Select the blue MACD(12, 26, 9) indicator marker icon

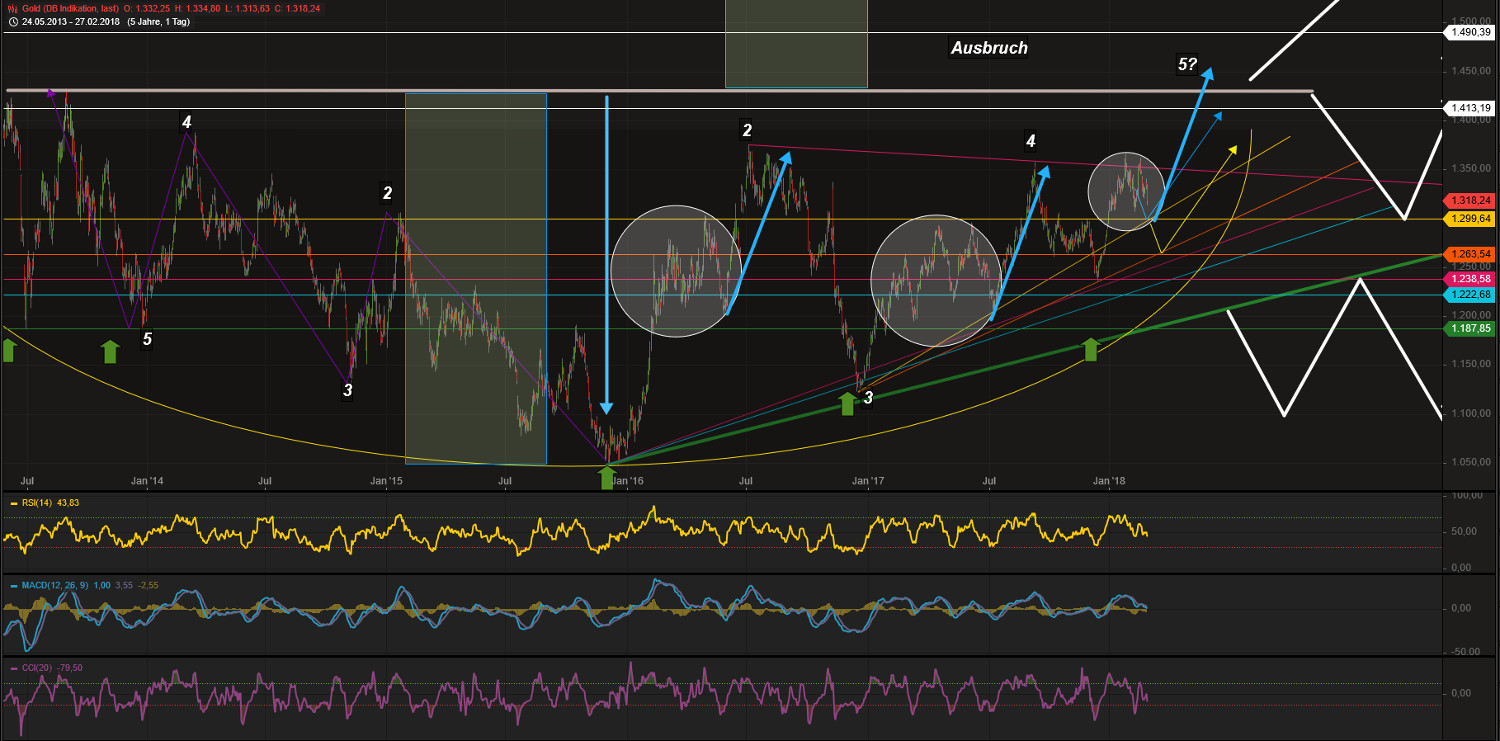point(13,585)
